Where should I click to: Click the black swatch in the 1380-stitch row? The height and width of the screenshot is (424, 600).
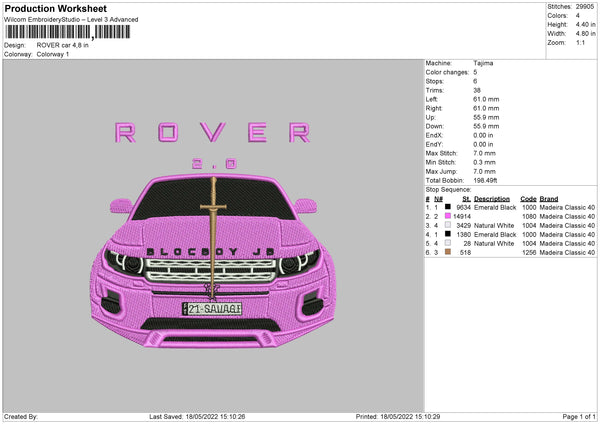(448, 234)
